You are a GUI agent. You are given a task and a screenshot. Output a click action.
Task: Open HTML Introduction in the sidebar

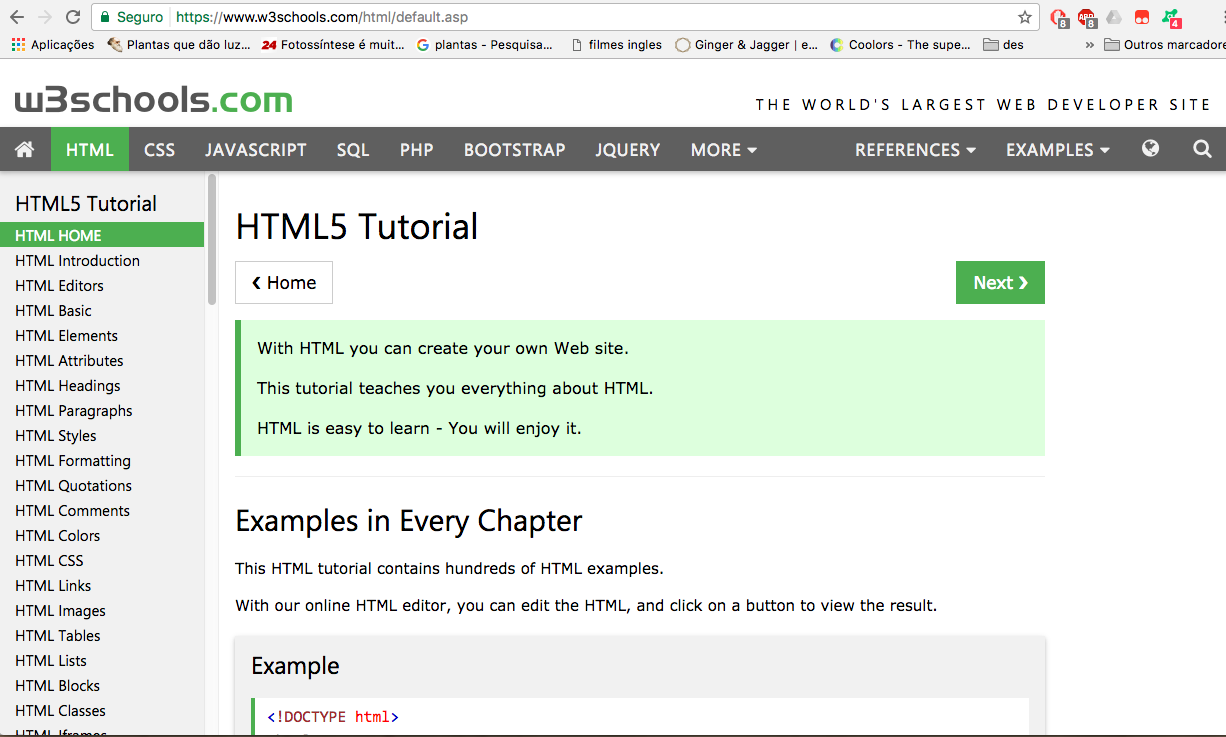(x=102, y=260)
